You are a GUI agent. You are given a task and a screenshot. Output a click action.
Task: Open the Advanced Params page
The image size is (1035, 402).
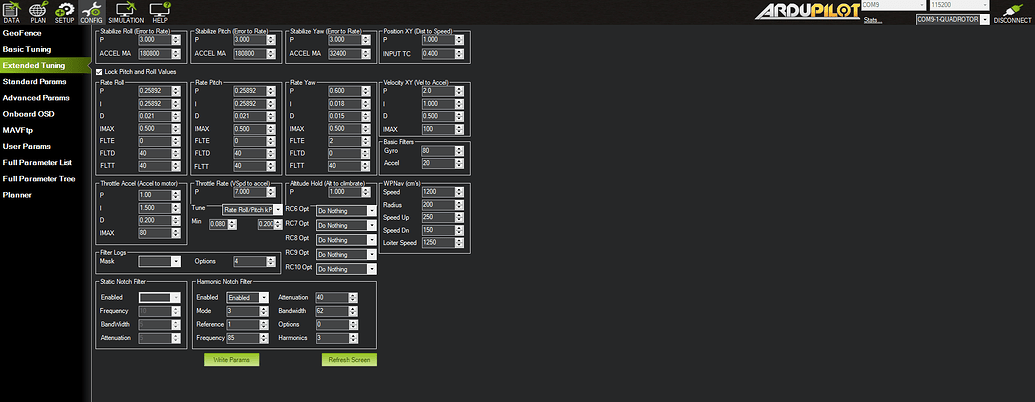coord(36,98)
